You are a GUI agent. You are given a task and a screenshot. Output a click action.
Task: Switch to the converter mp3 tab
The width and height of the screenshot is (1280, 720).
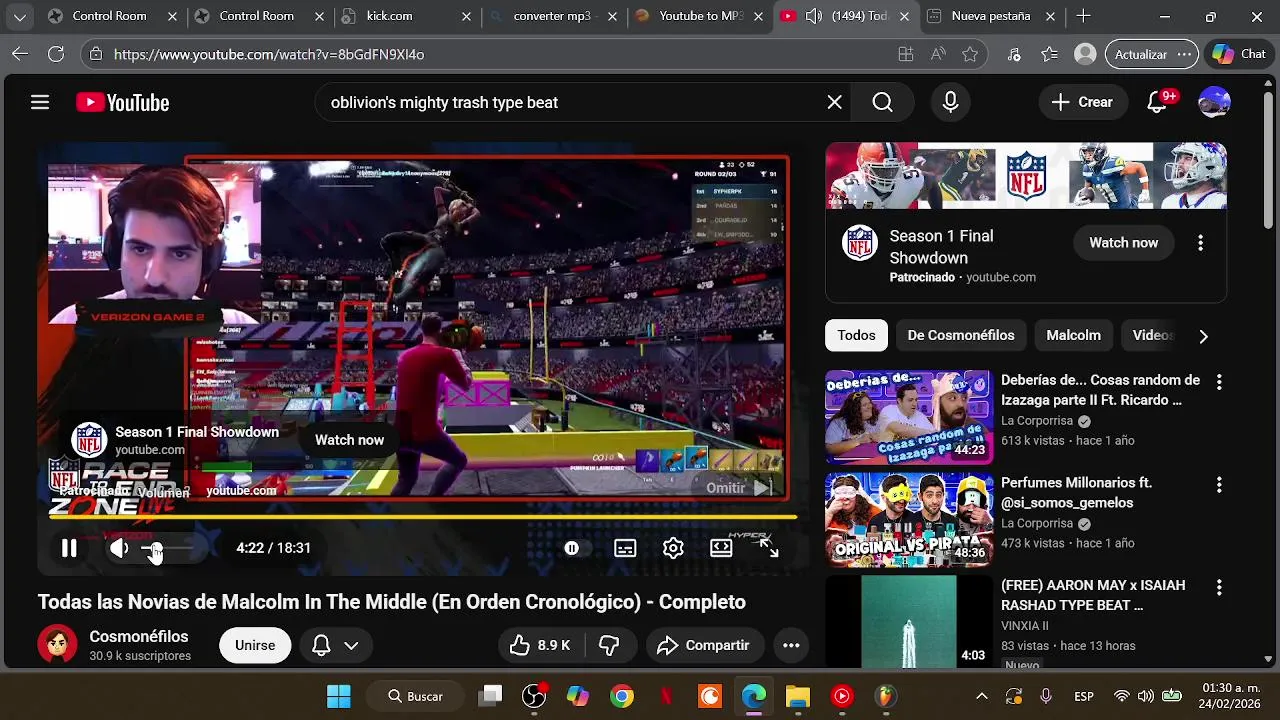(553, 16)
